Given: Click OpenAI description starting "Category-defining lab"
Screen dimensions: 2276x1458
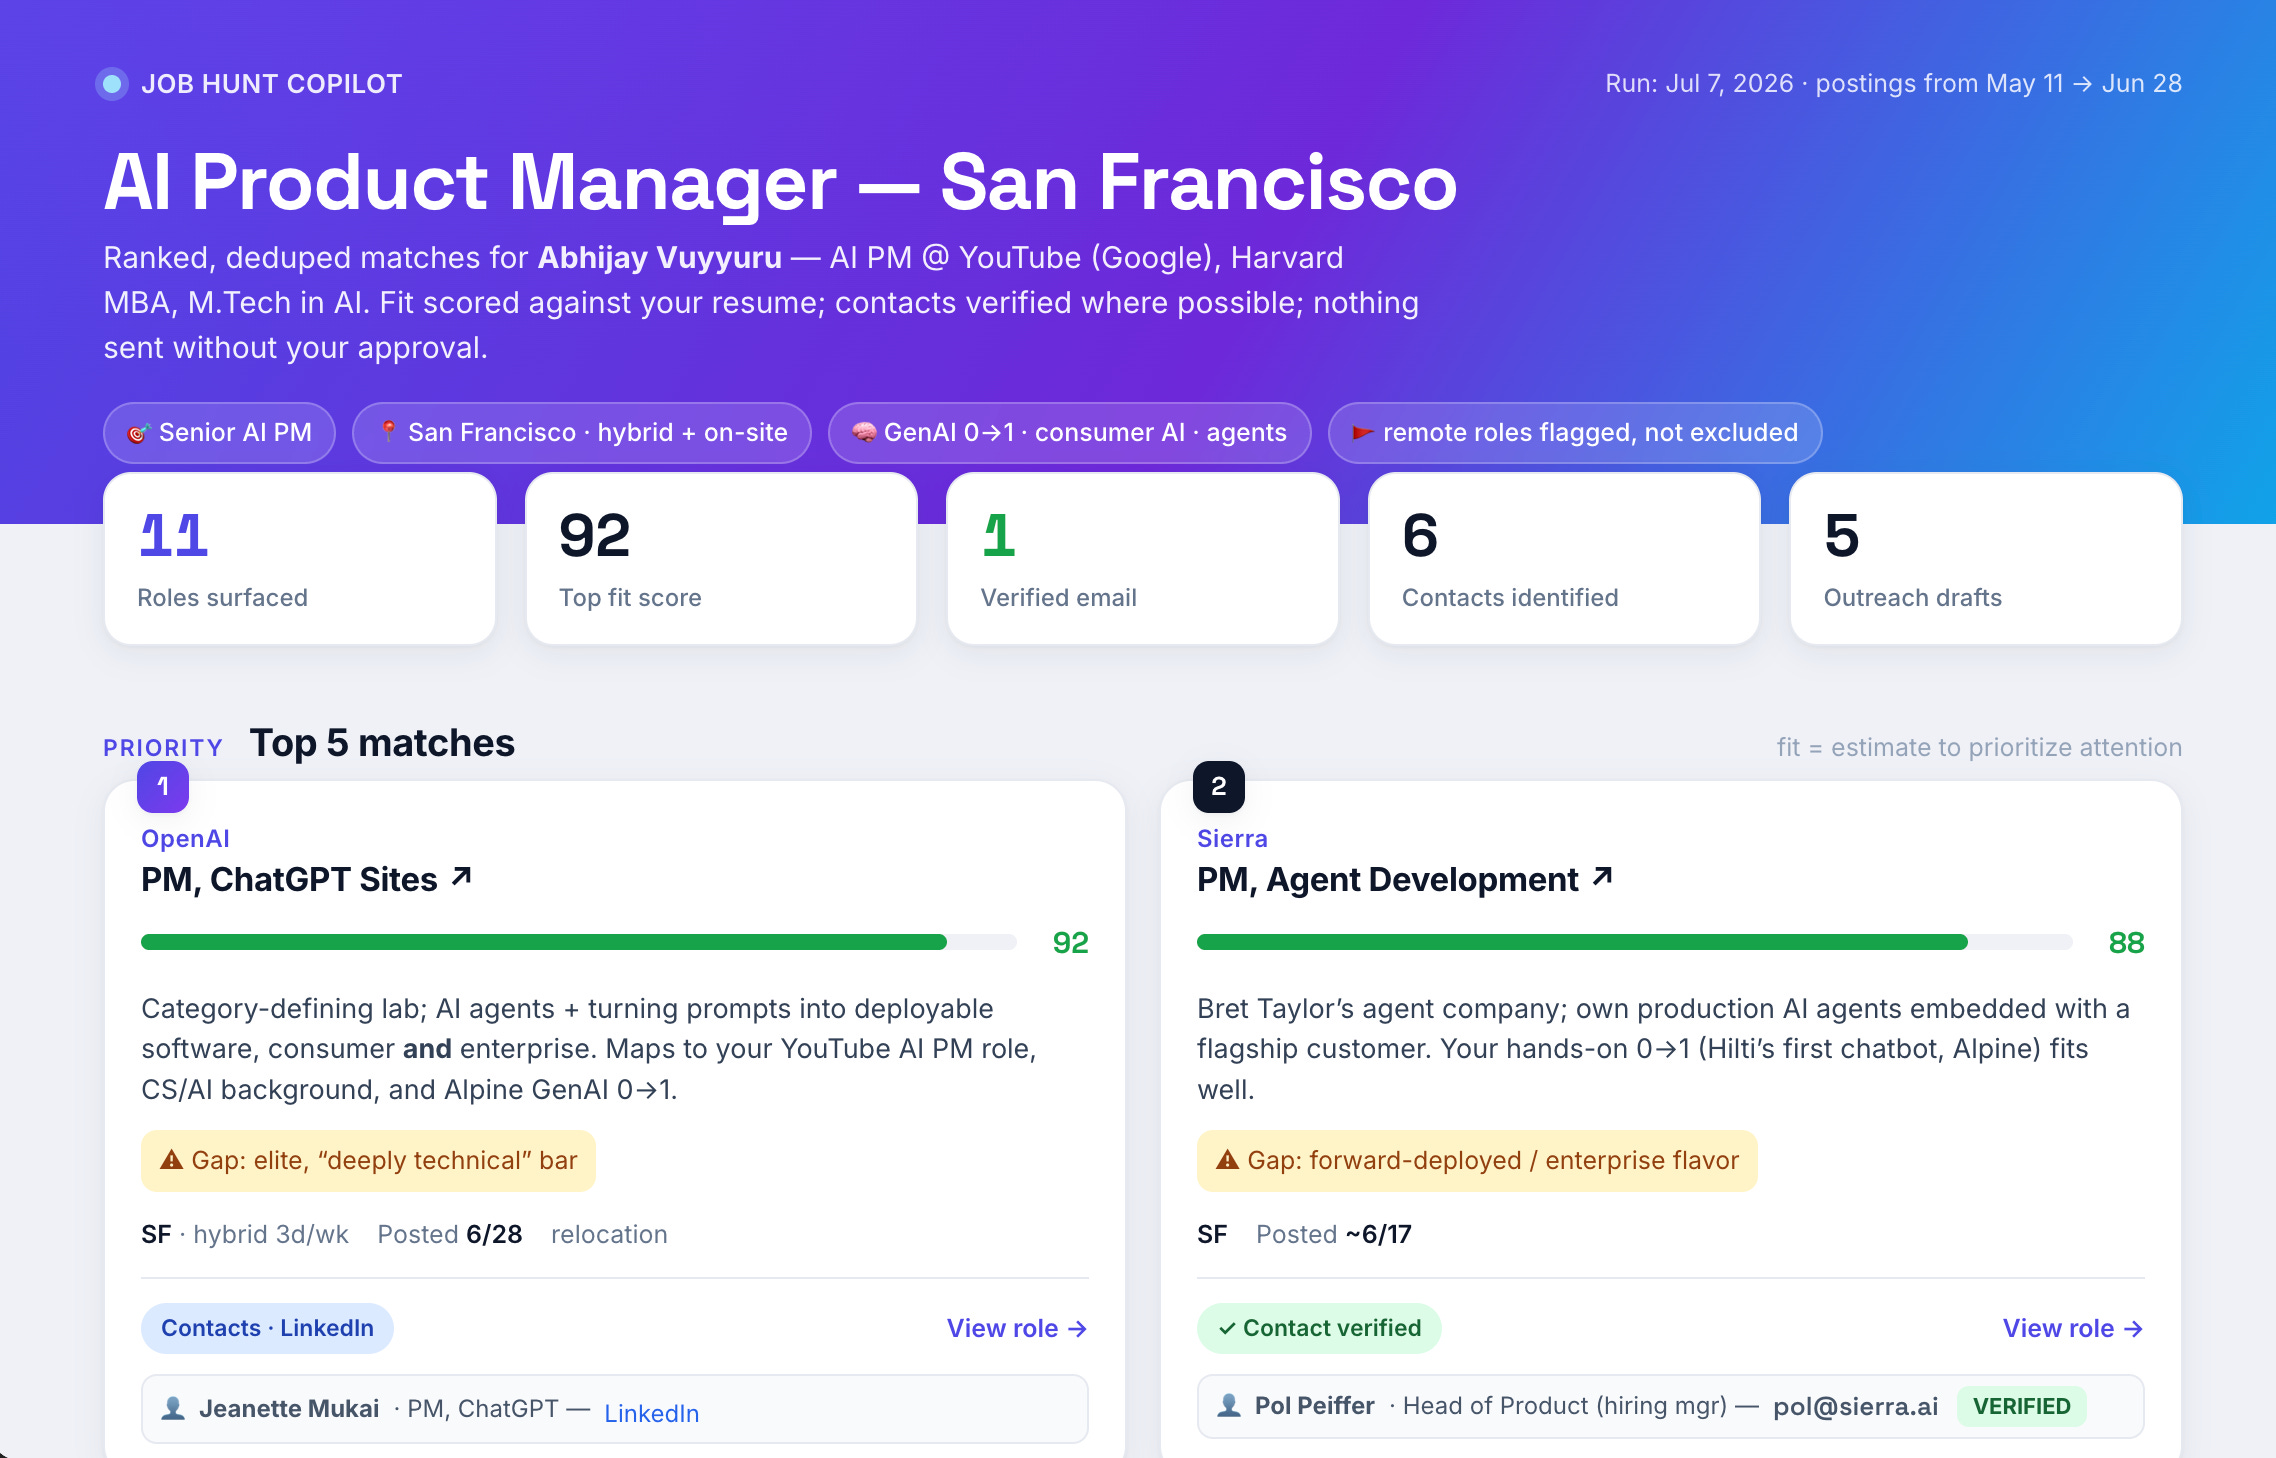Looking at the screenshot, I should click(589, 1049).
